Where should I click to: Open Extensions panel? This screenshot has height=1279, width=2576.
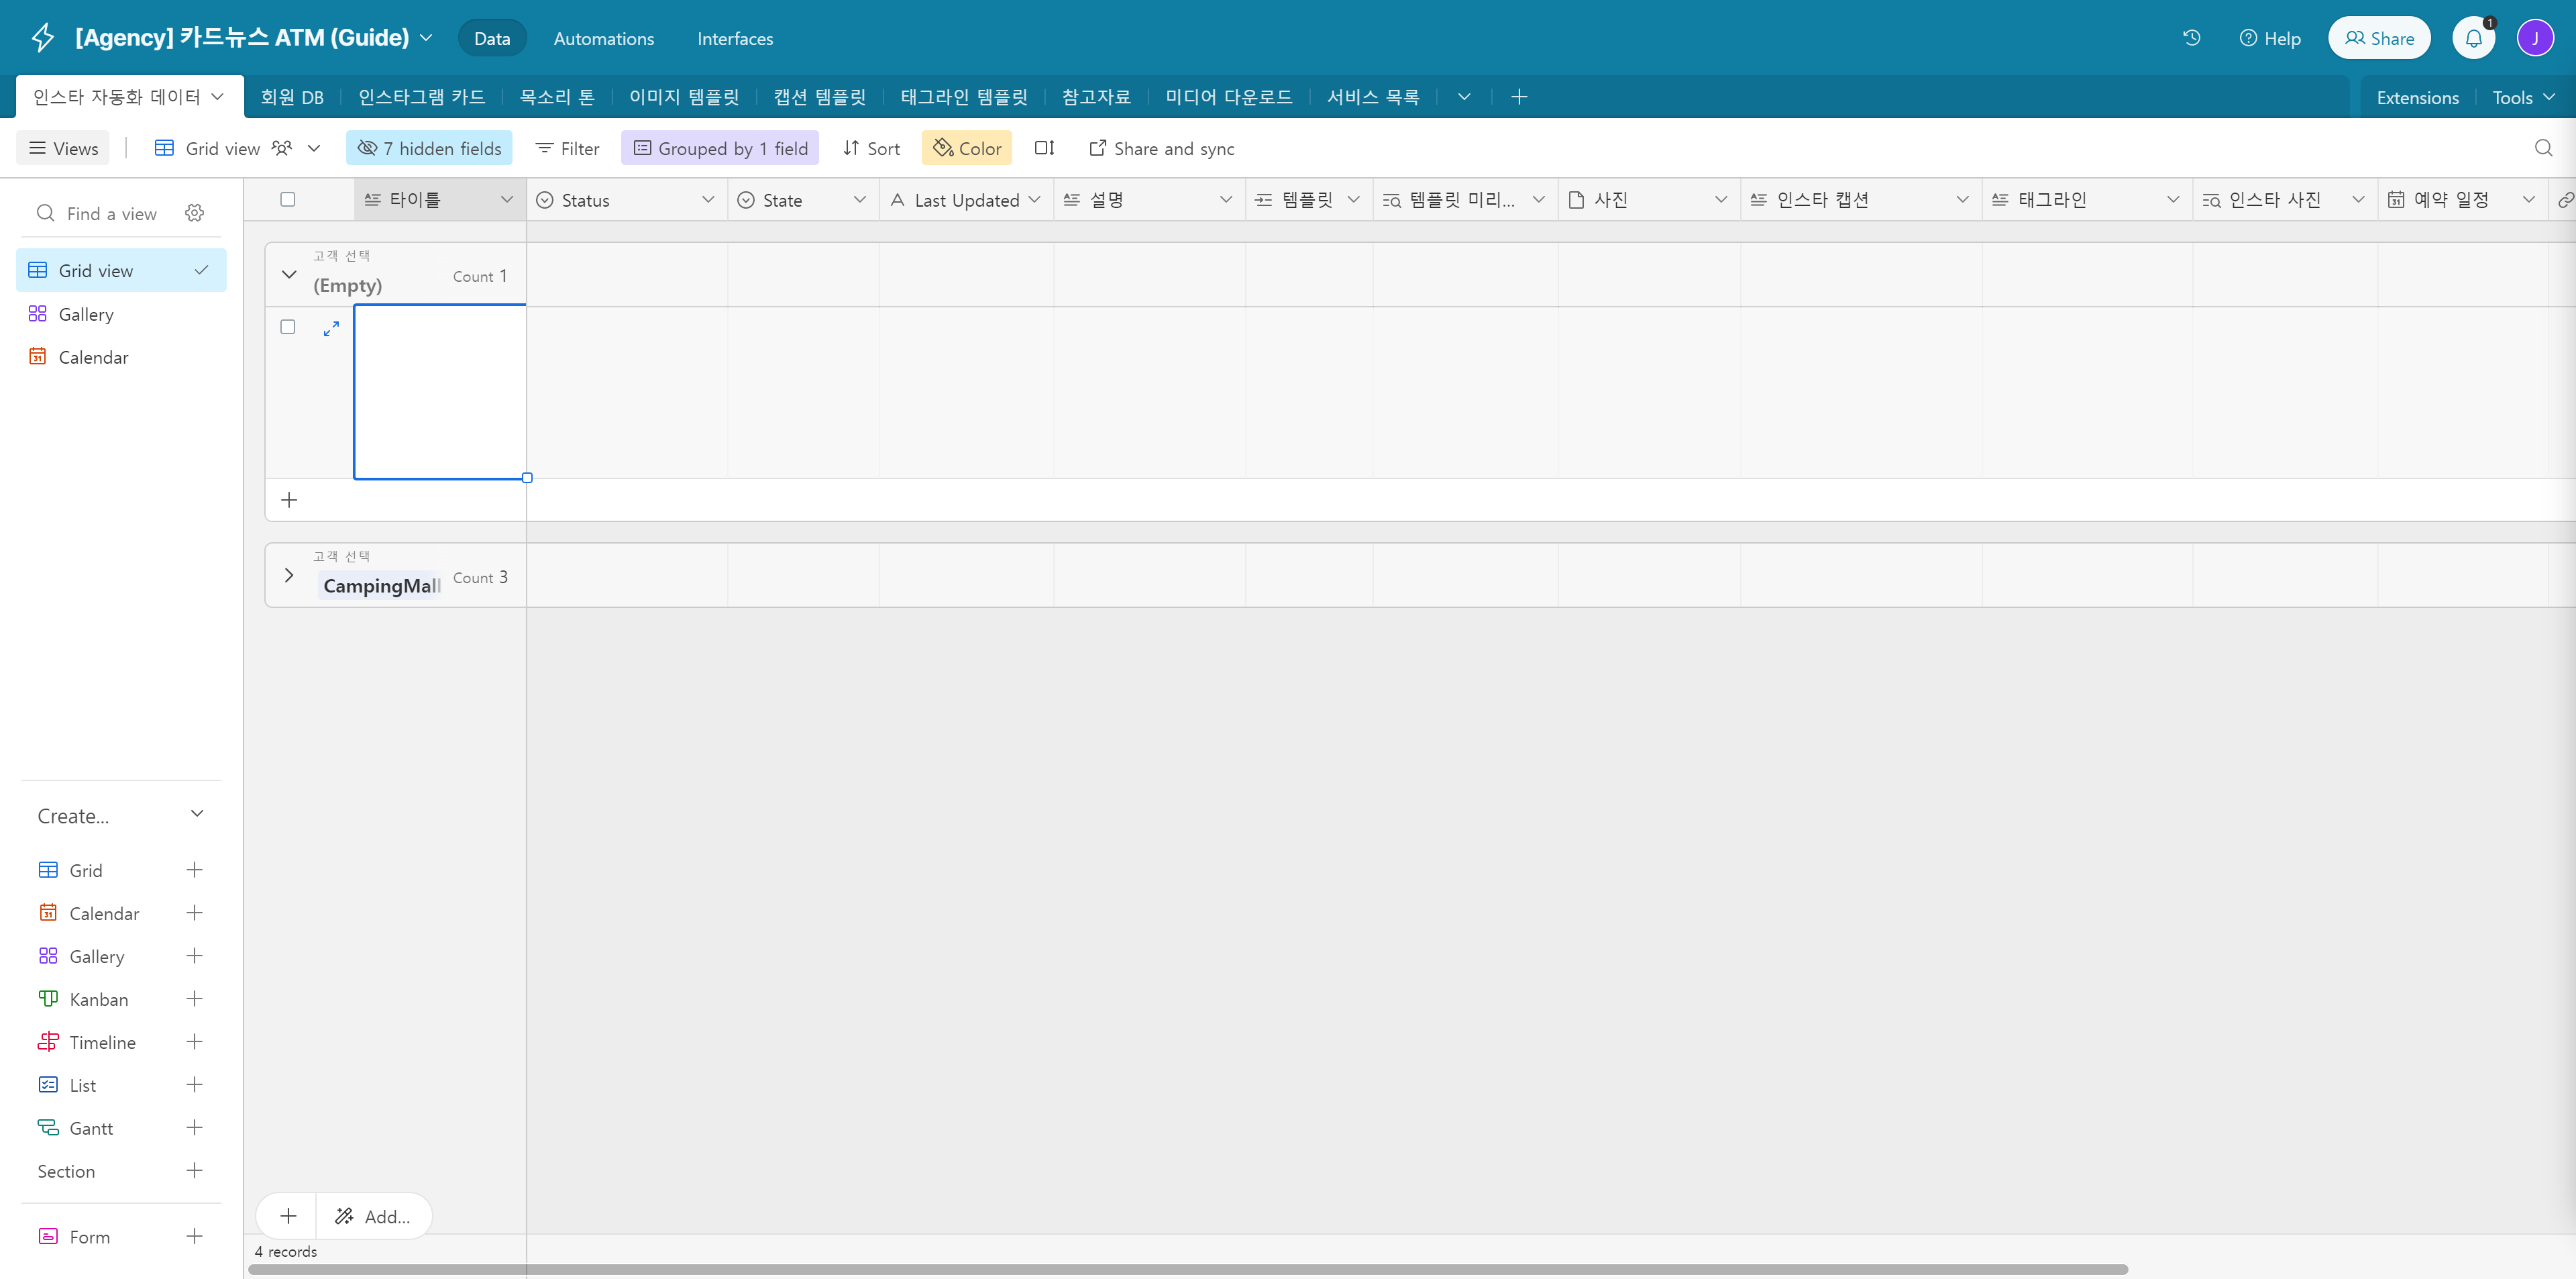click(x=2417, y=97)
